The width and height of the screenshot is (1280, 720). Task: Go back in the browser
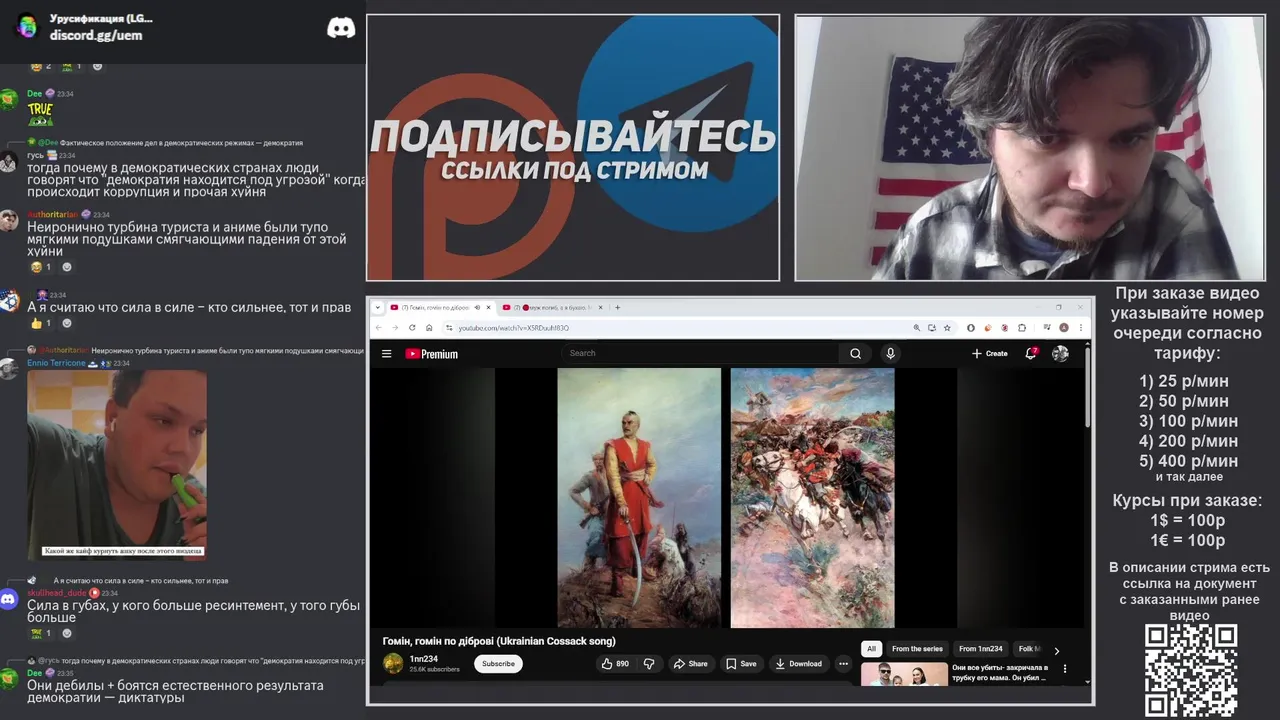pyautogui.click(x=378, y=327)
